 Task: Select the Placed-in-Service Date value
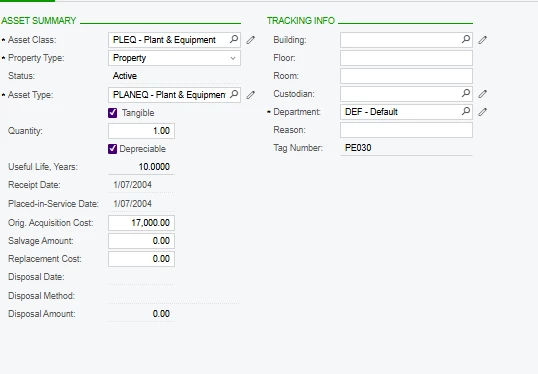[x=132, y=203]
